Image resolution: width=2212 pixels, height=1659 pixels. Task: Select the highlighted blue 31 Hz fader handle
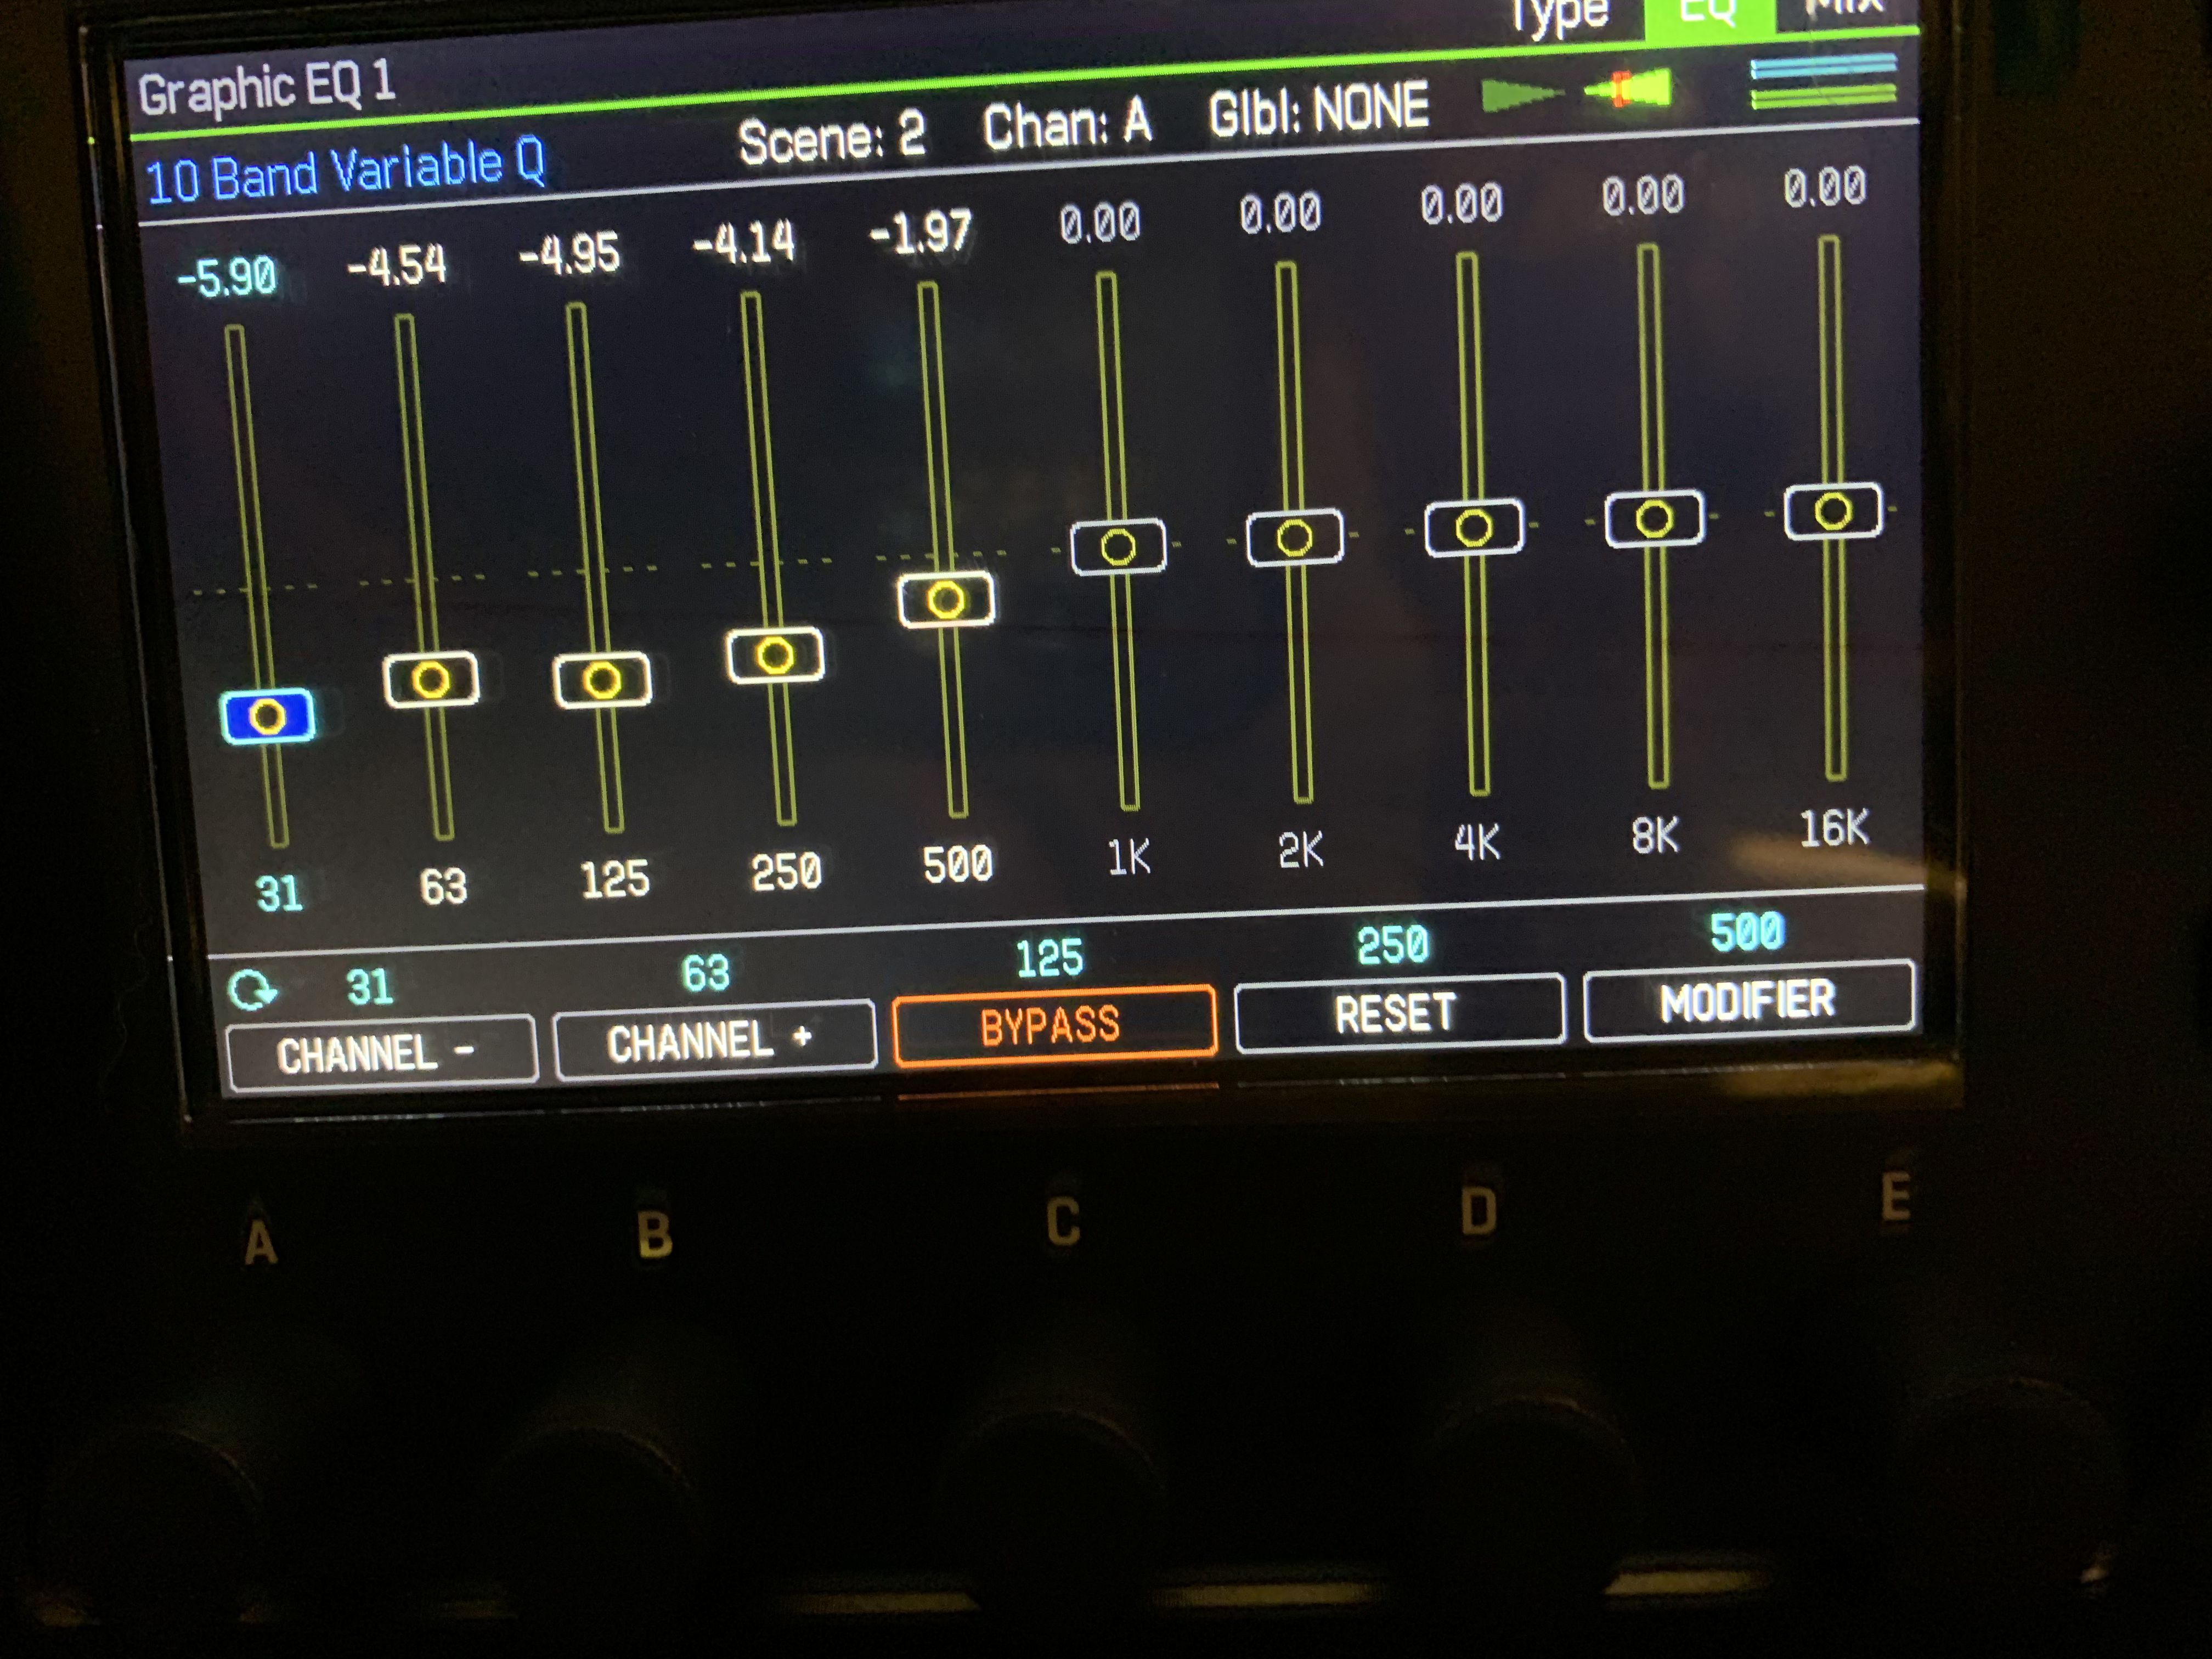coord(267,716)
